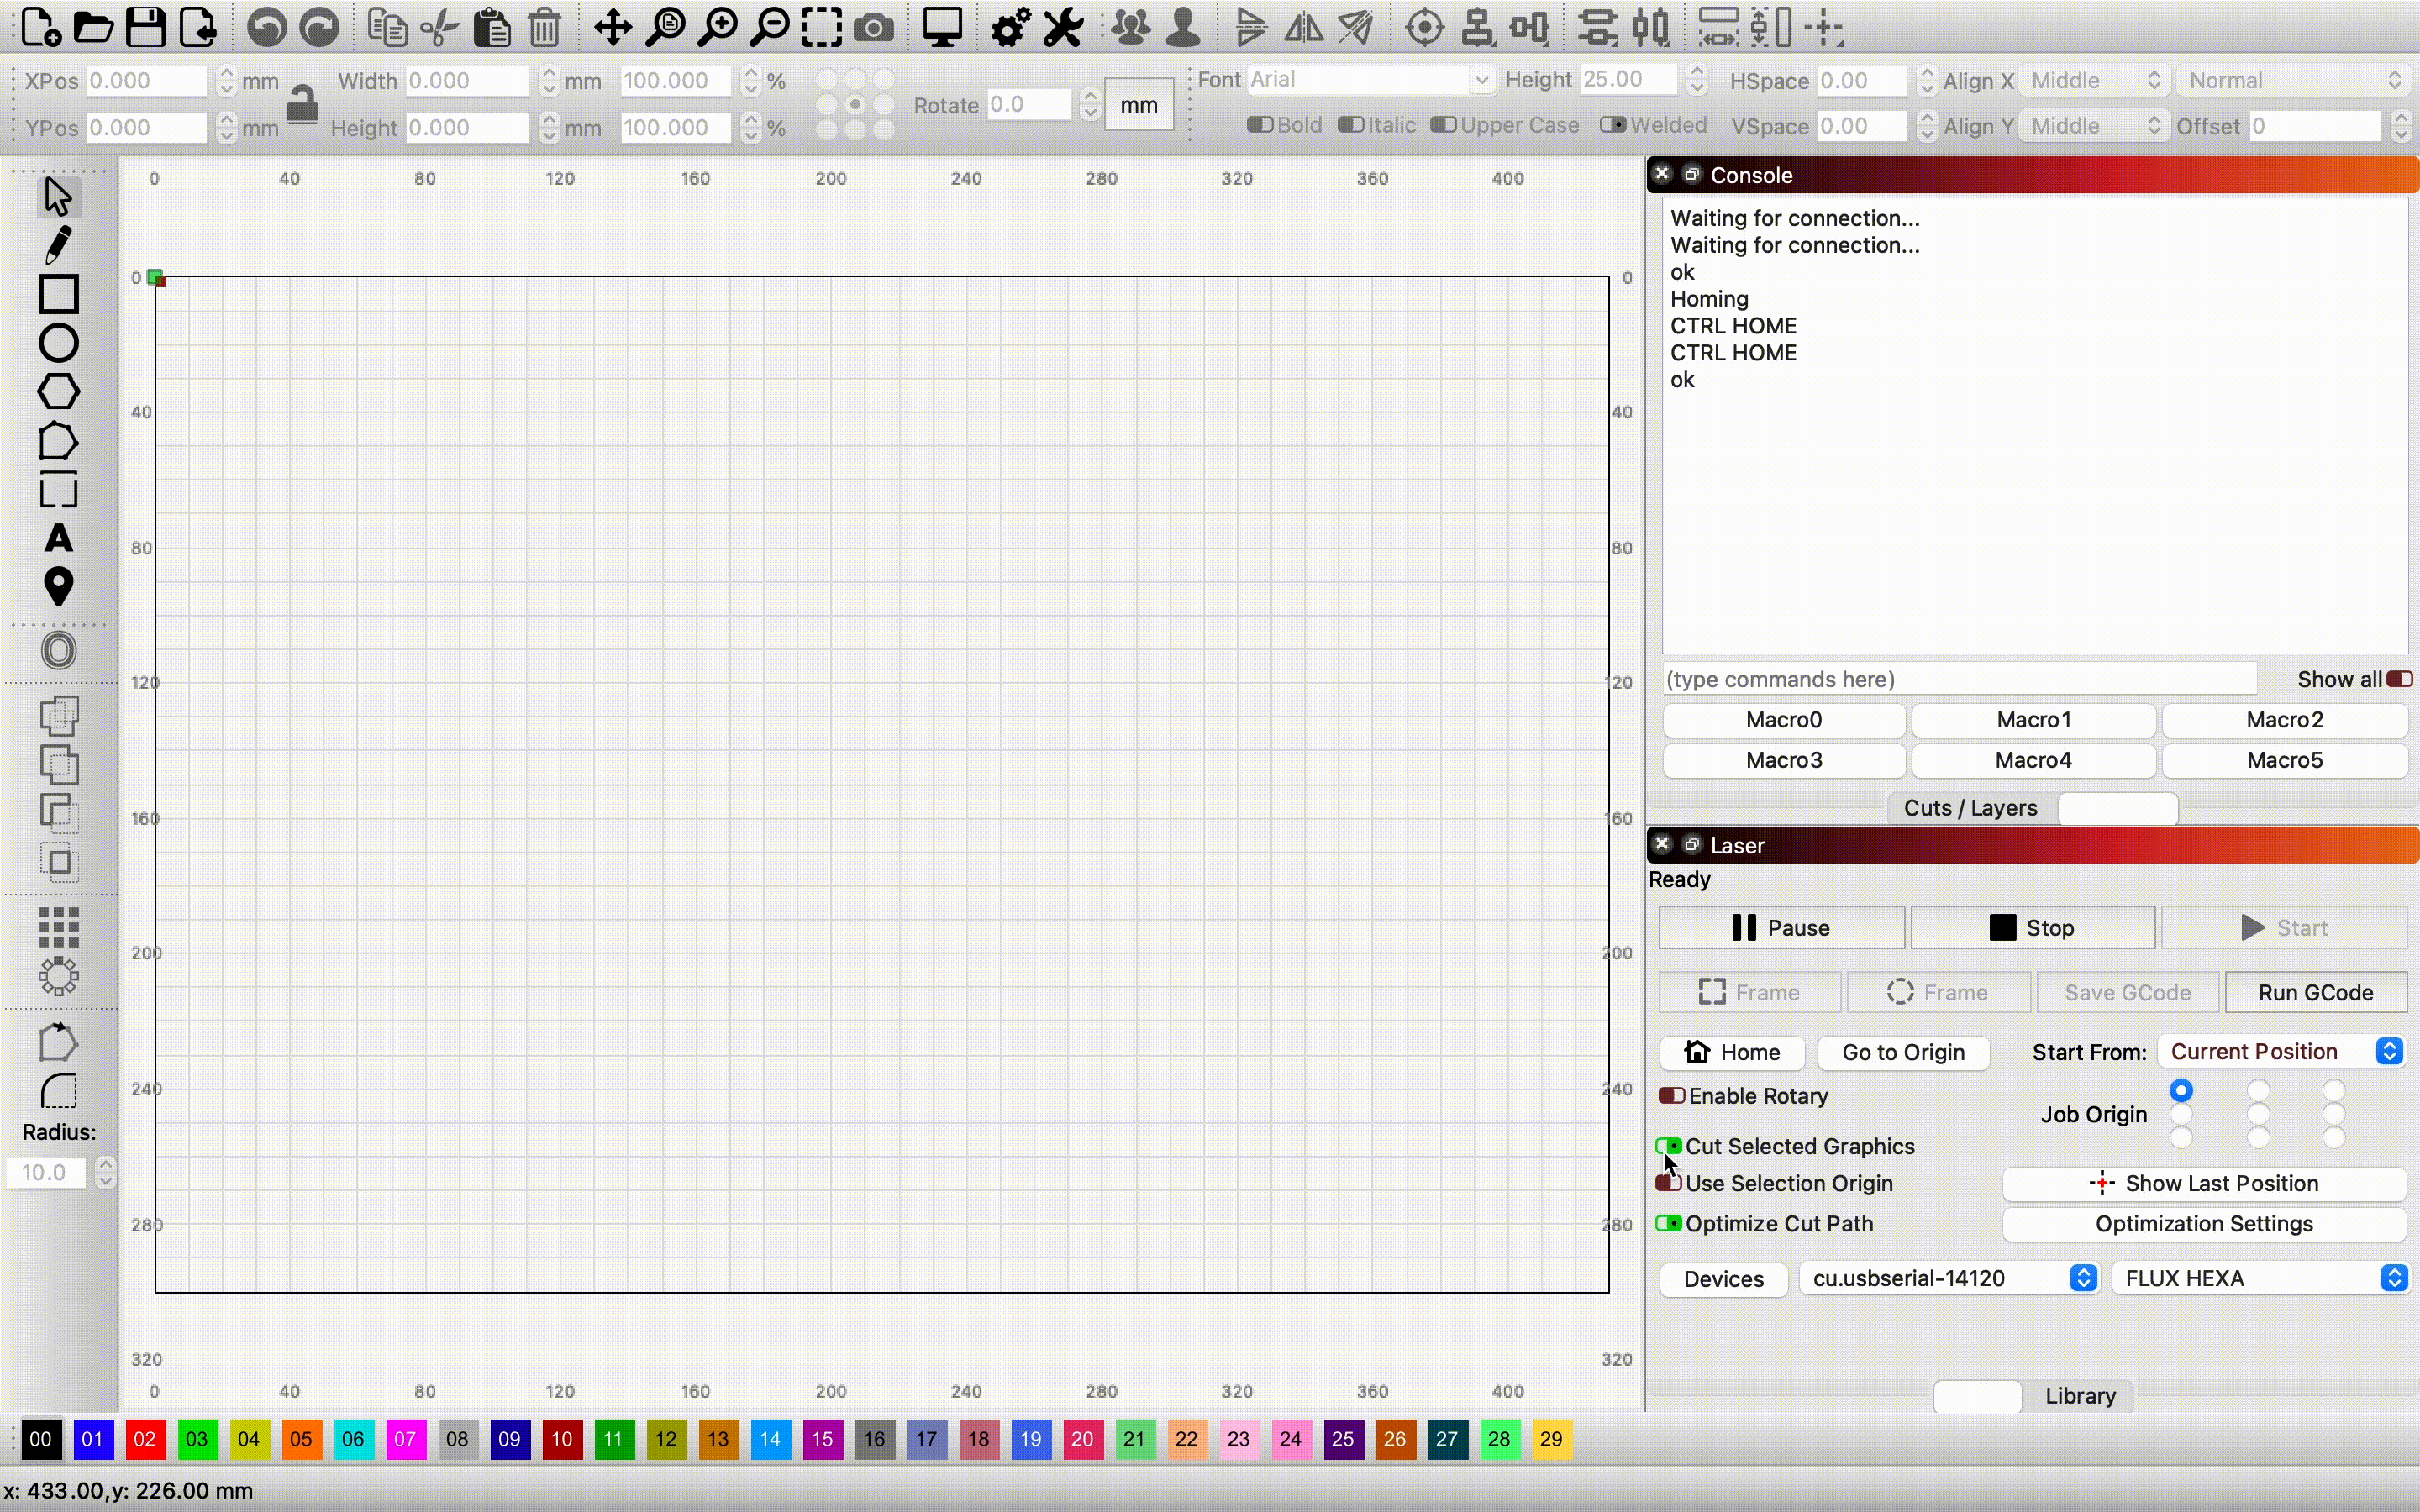The image size is (2420, 1512).
Task: Select the Draw Lines pencil tool
Action: (x=58, y=245)
